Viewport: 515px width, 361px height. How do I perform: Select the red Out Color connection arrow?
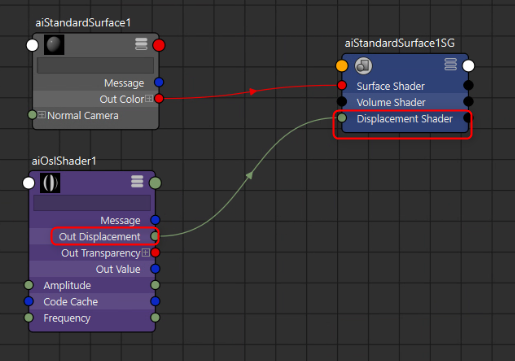coord(253,91)
